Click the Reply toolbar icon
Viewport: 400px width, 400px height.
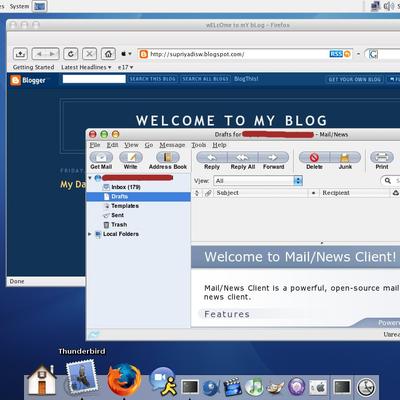pyautogui.click(x=212, y=157)
